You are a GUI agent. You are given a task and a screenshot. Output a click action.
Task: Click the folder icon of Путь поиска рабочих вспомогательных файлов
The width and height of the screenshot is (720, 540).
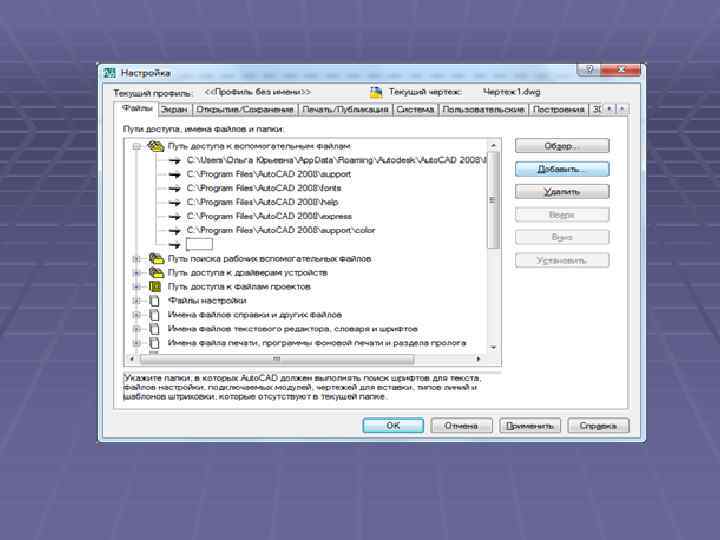156,259
